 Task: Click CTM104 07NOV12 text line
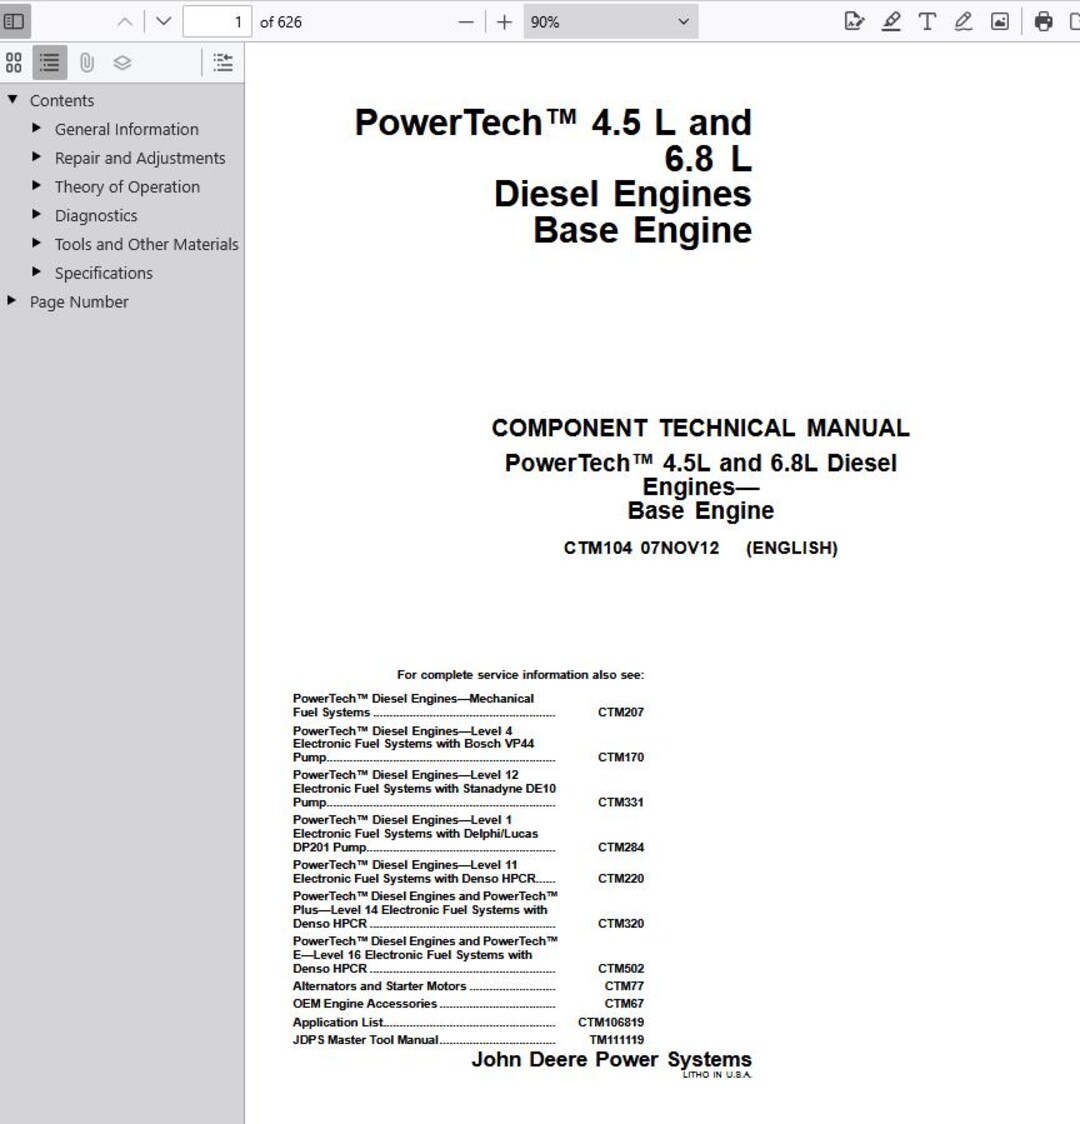[700, 548]
